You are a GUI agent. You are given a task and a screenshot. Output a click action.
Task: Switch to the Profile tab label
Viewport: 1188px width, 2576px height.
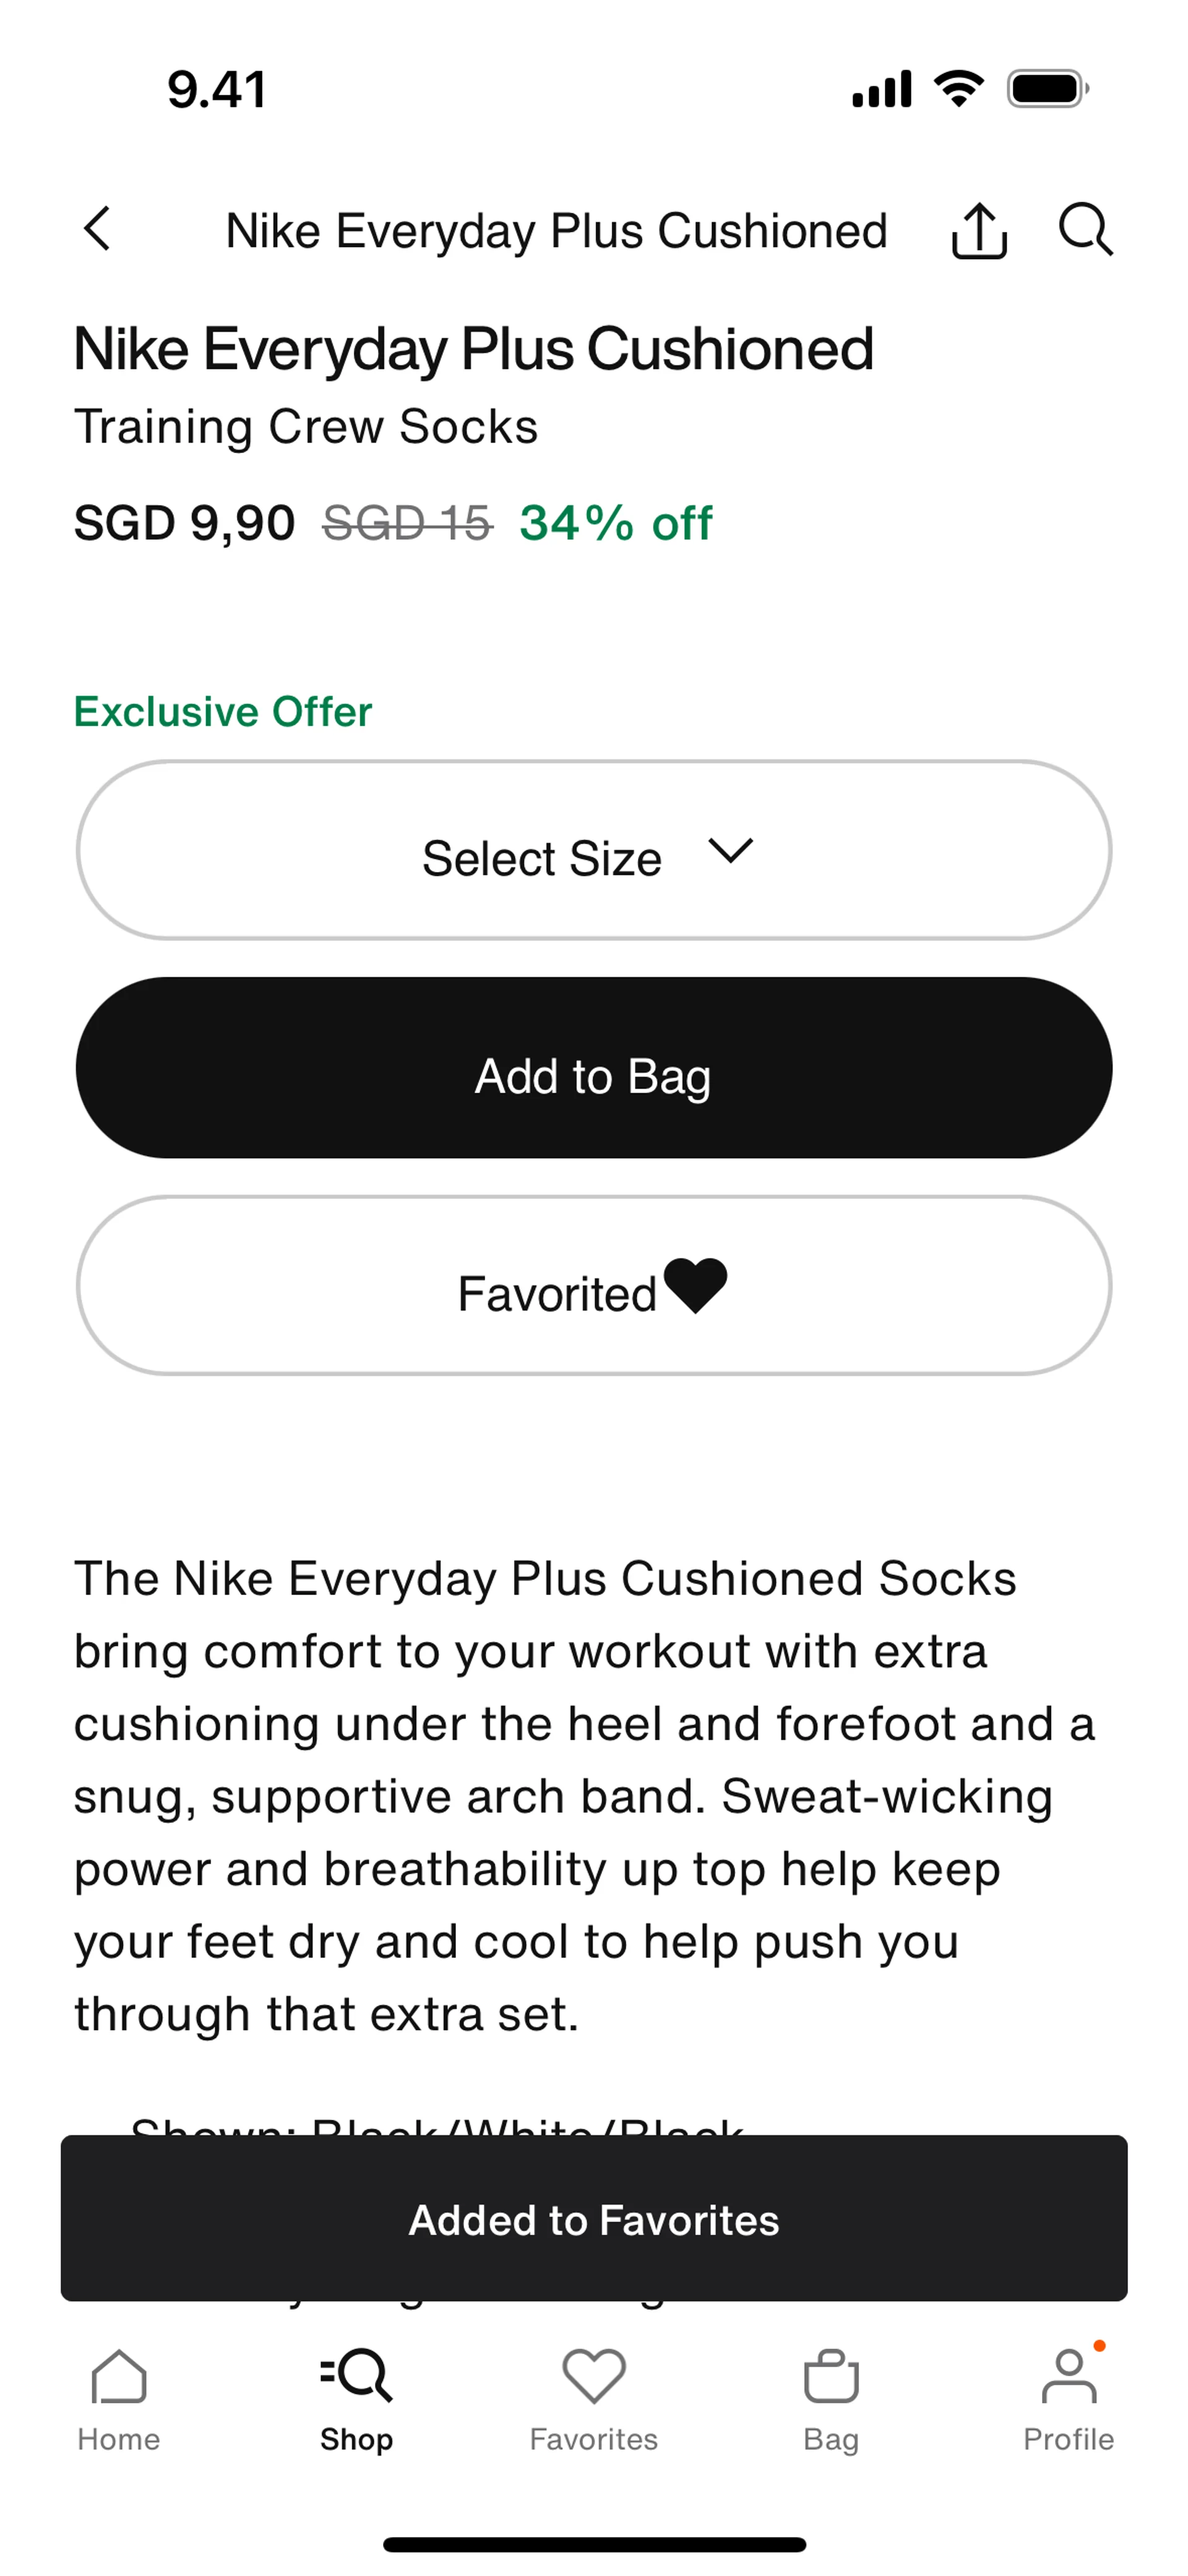point(1068,2439)
